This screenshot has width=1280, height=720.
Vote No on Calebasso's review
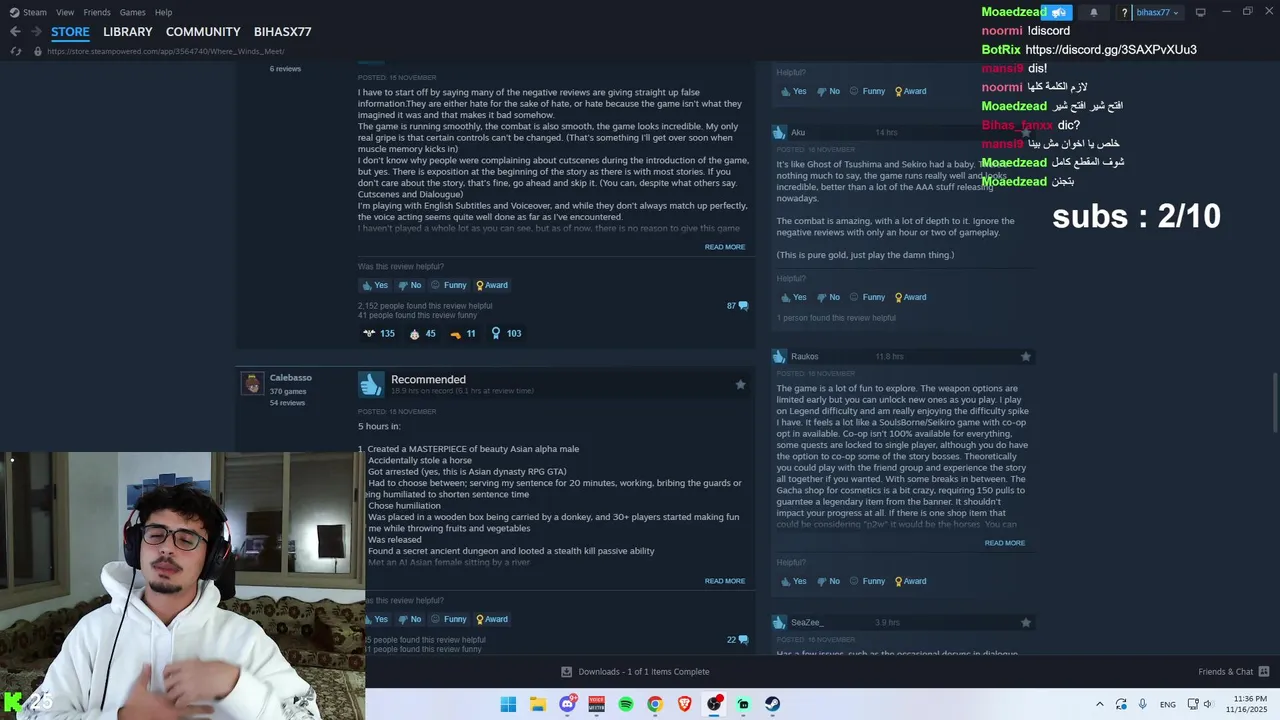coord(410,619)
